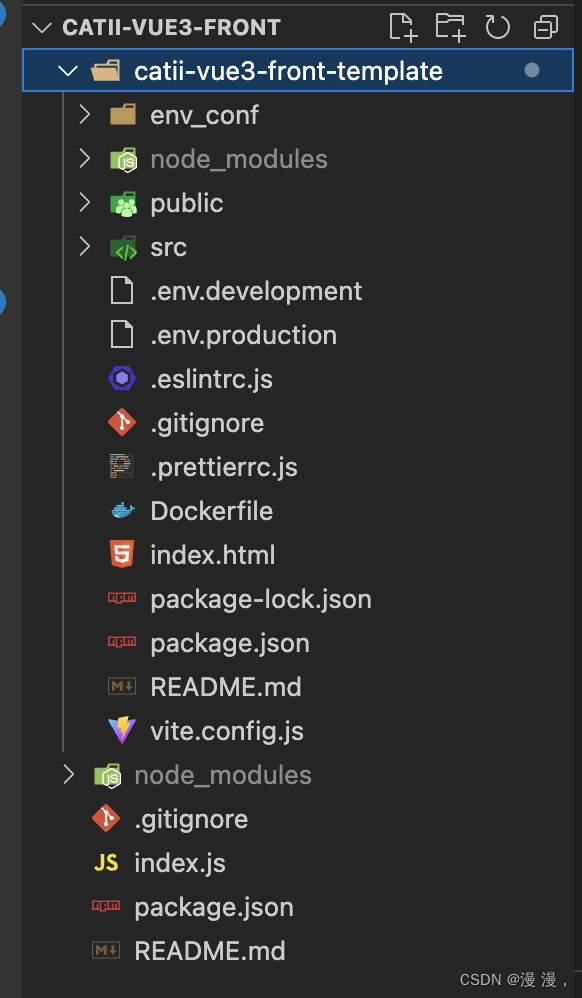The width and height of the screenshot is (582, 998).
Task: Click the blue dot on the active file row
Action: (x=530, y=70)
